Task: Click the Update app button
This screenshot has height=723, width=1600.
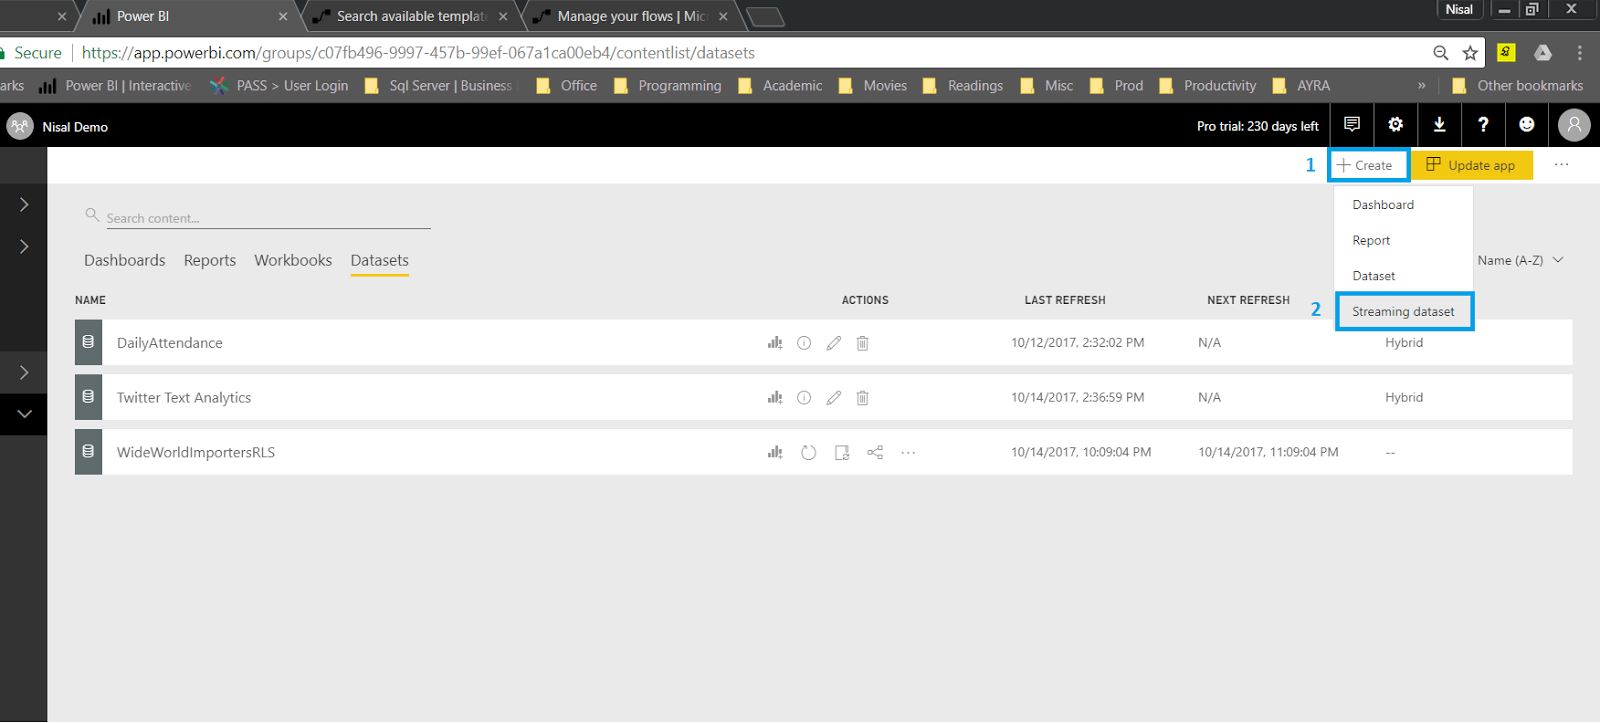Action: point(1472,165)
